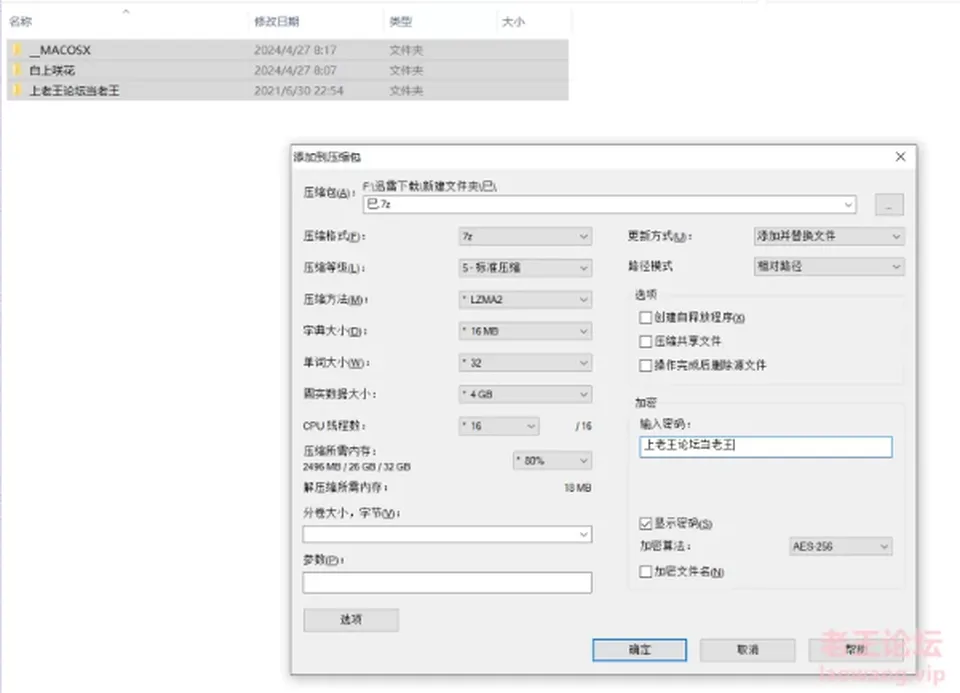Viewport: 960px width, 693px height.
Task: Open the 压缩等级 dropdown
Action: 525,268
